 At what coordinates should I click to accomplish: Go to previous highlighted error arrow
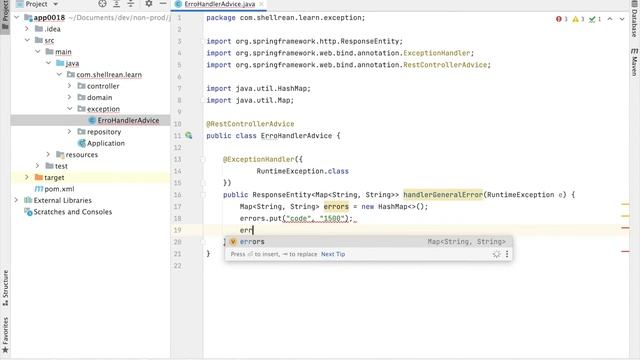pyautogui.click(x=610, y=19)
